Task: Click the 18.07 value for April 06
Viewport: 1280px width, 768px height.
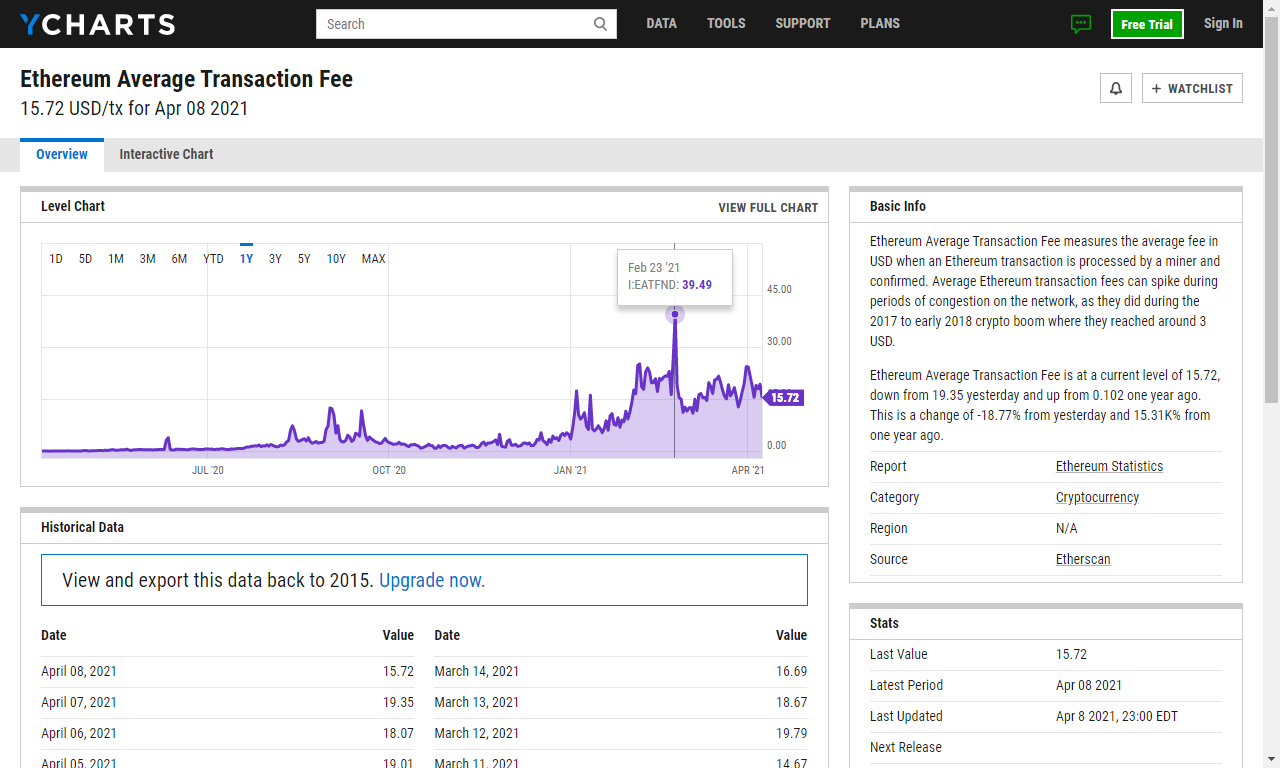Action: [x=398, y=734]
